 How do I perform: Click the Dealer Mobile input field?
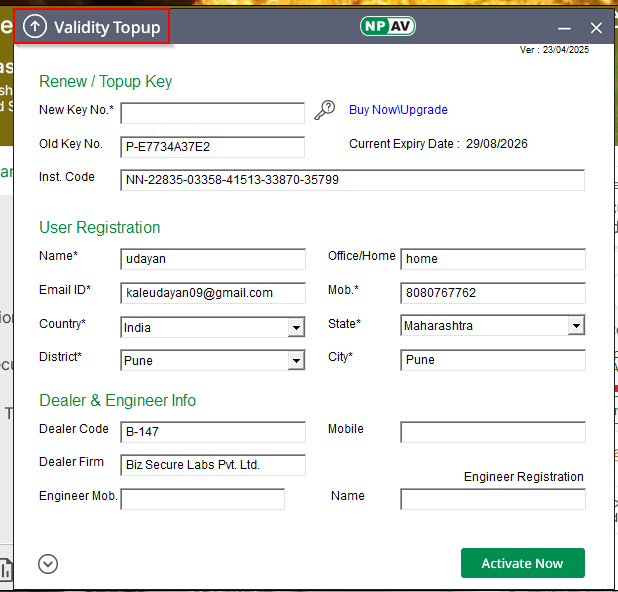[492, 432]
